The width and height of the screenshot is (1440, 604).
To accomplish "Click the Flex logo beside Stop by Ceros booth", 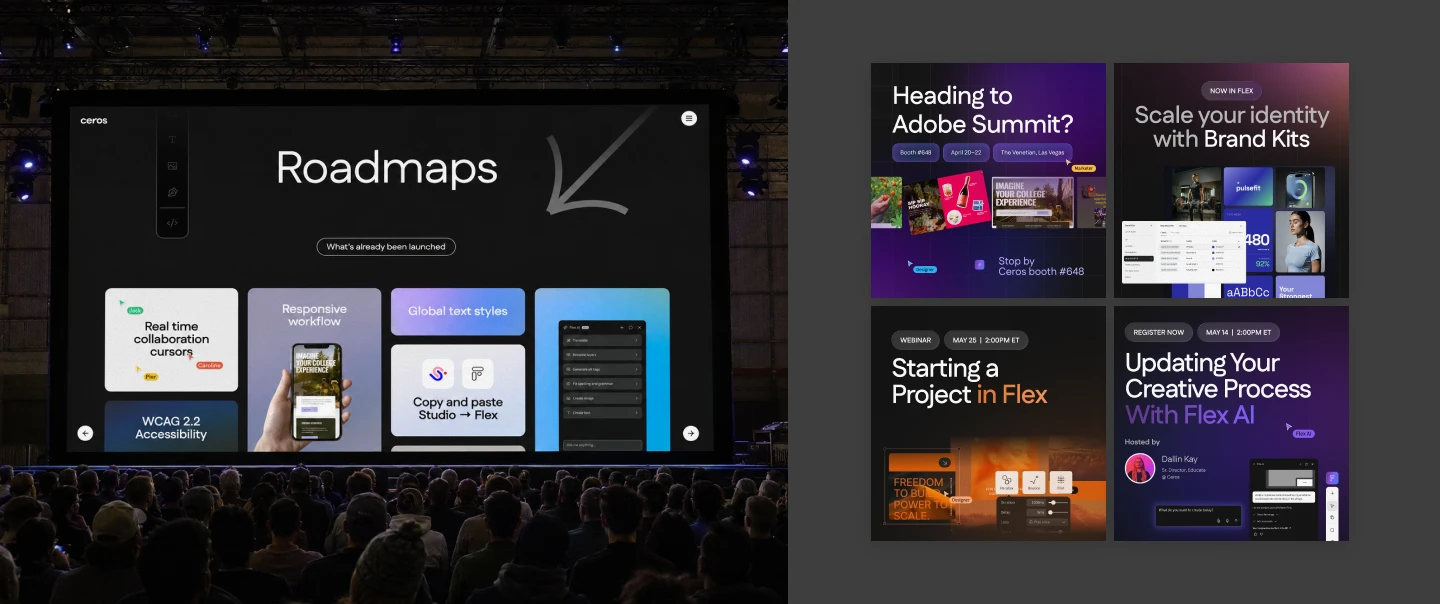I will click(980, 265).
